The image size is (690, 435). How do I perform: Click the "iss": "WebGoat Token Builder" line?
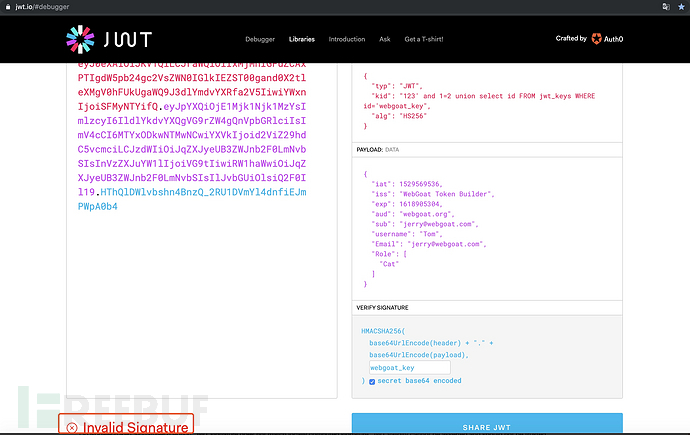coord(433,194)
